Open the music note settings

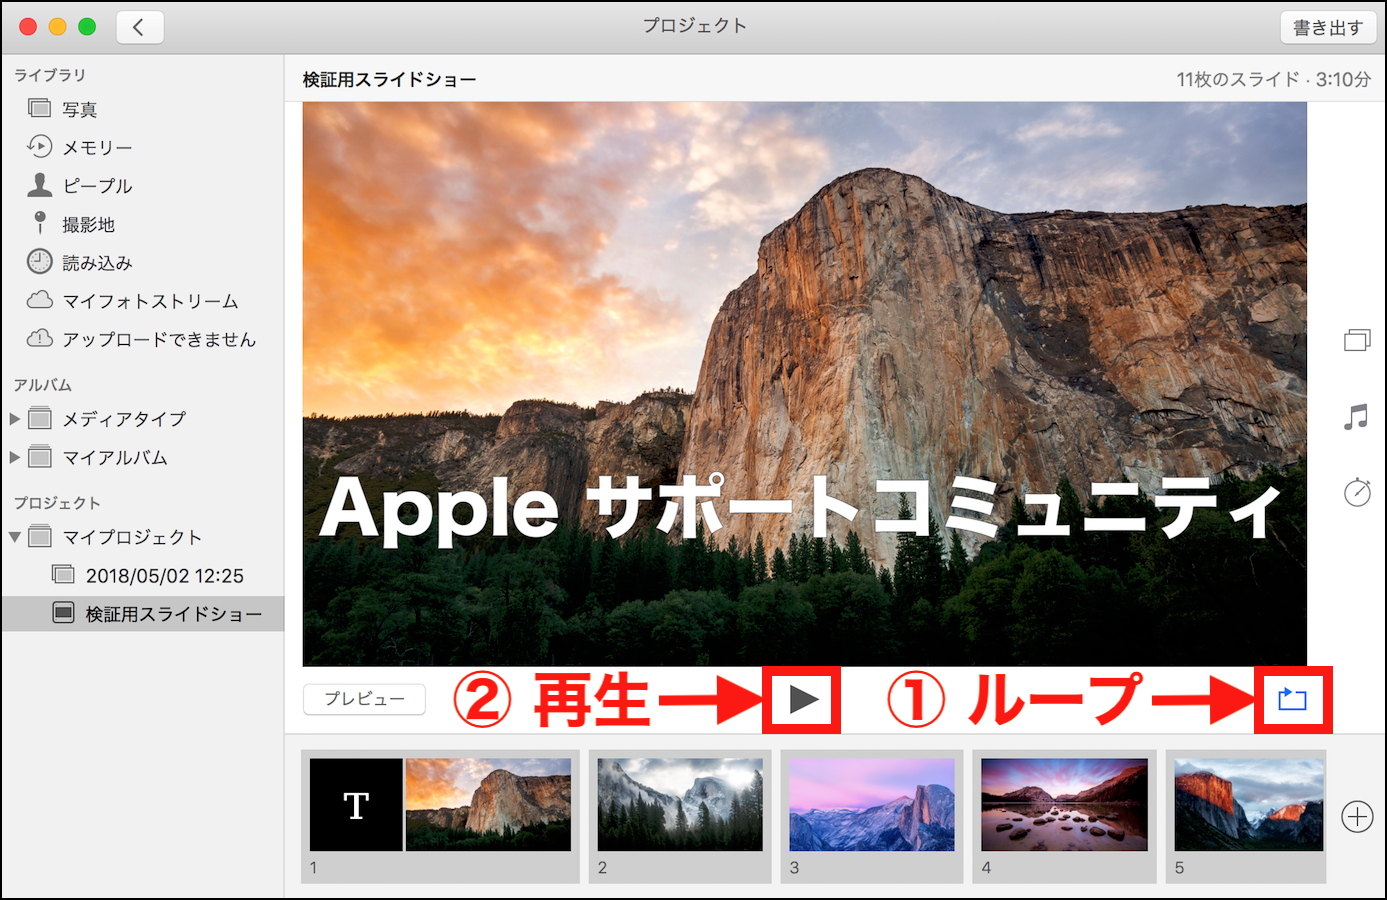pos(1356,417)
